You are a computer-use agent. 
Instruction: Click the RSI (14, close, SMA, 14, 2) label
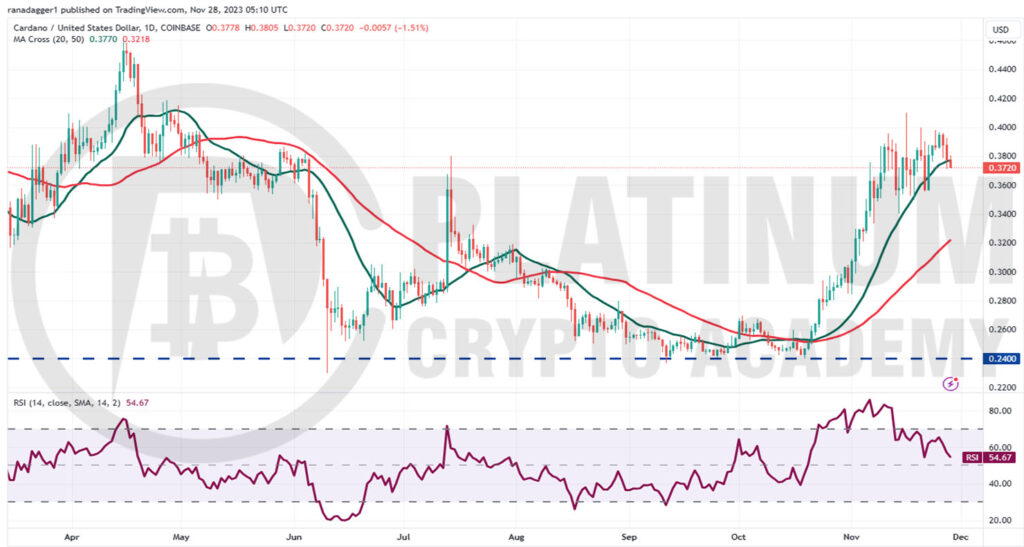click(67, 403)
